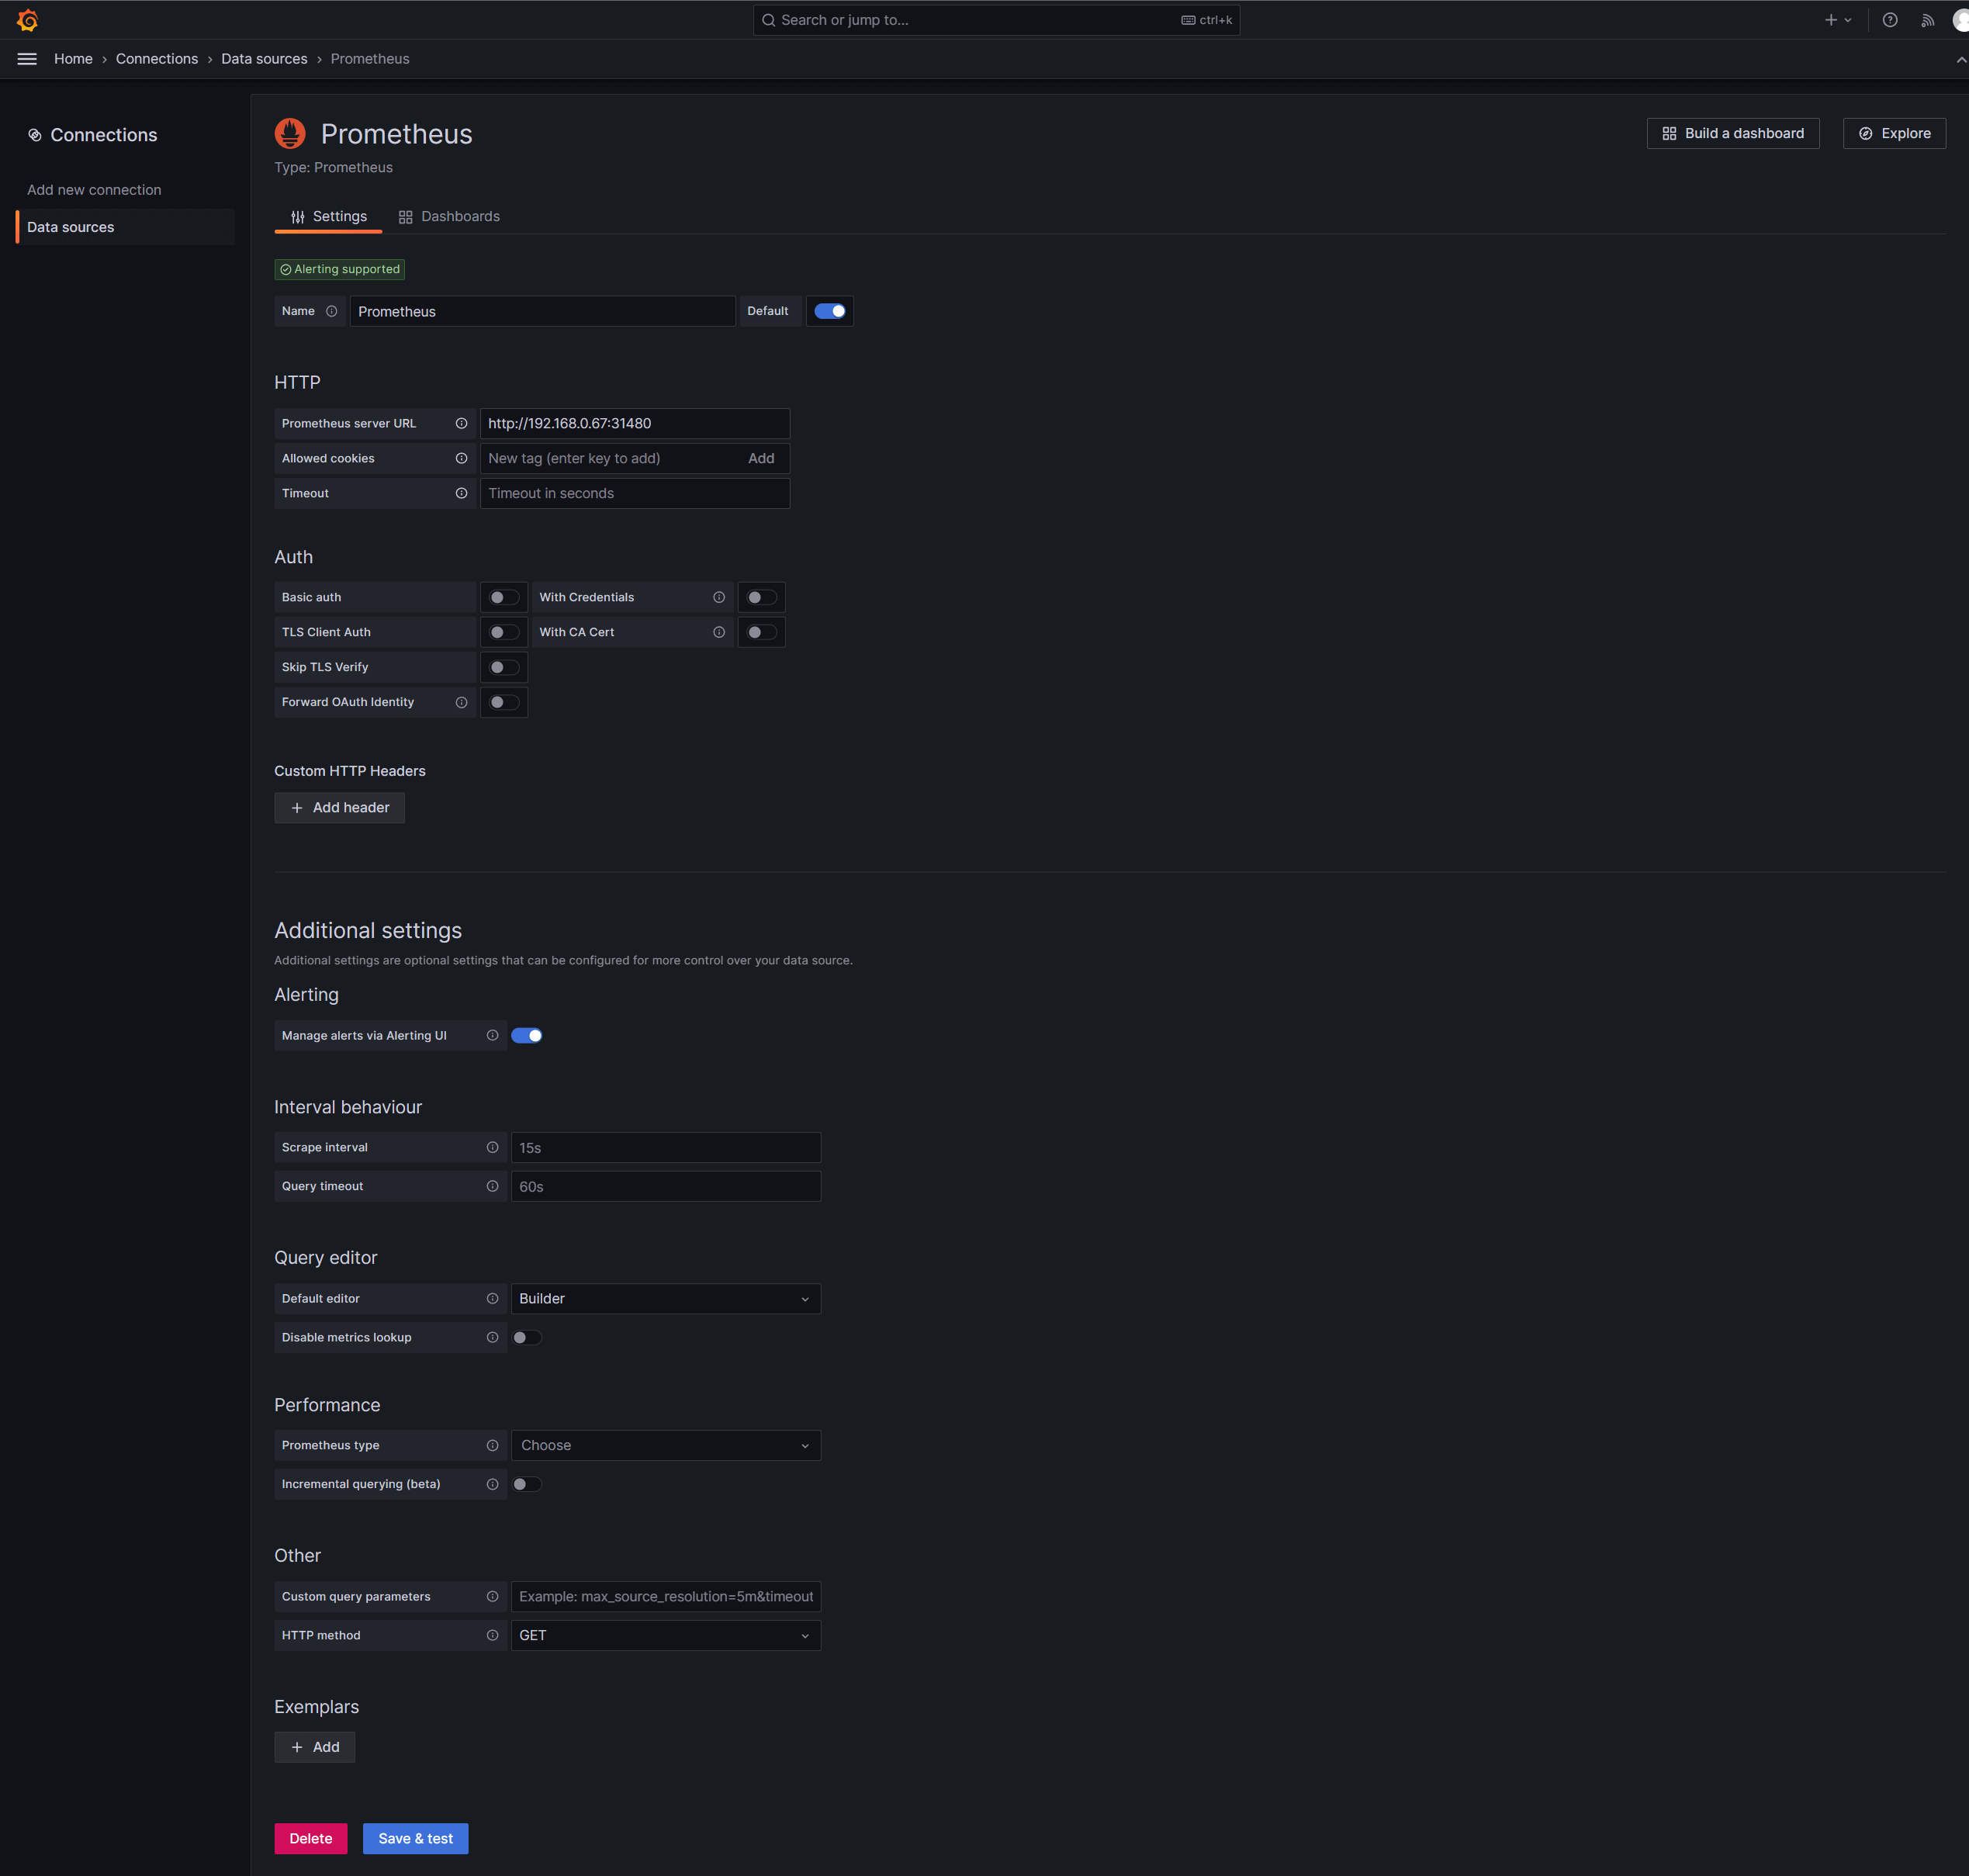
Task: Click info icon for Query timeout
Action: click(492, 1186)
